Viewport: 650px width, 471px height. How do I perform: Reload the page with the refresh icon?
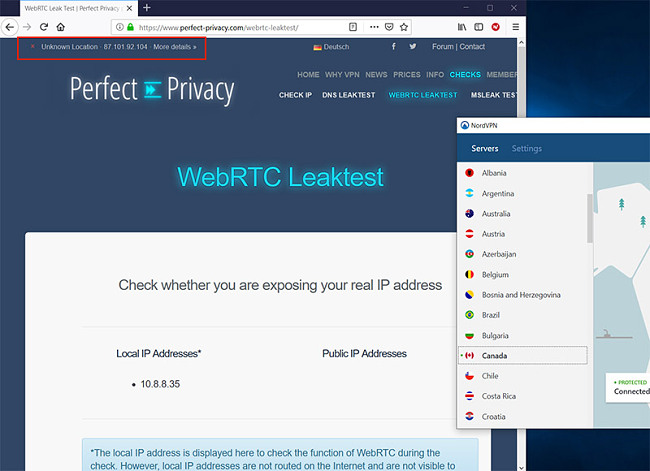point(44,27)
